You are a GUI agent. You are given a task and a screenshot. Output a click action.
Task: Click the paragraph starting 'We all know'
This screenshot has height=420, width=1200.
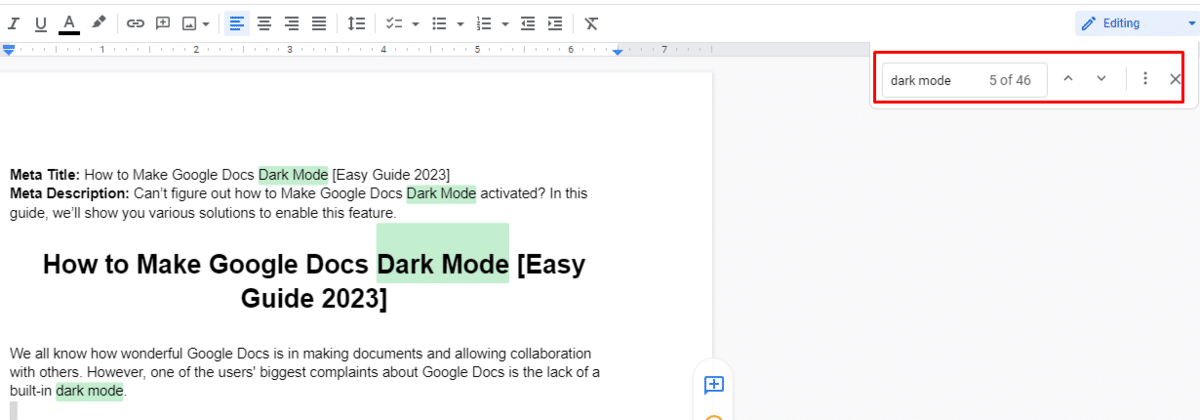305,372
